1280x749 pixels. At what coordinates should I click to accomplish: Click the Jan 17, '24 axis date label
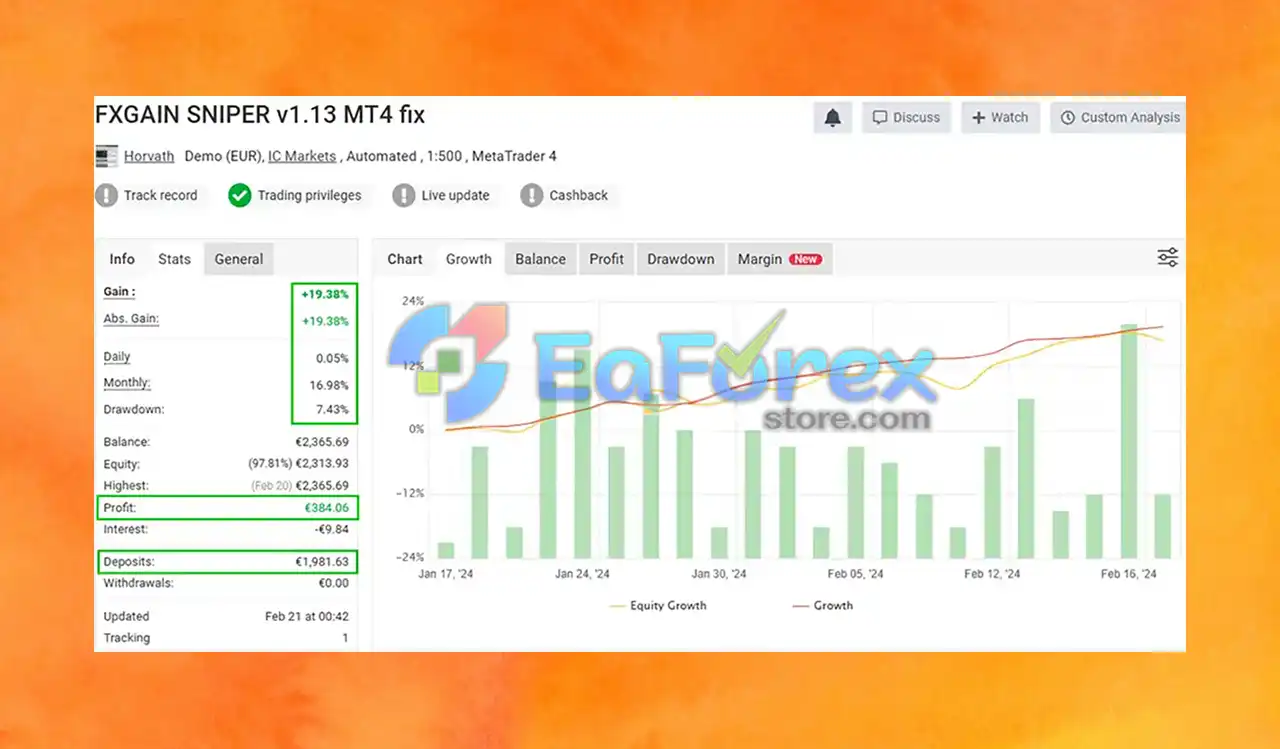[445, 575]
